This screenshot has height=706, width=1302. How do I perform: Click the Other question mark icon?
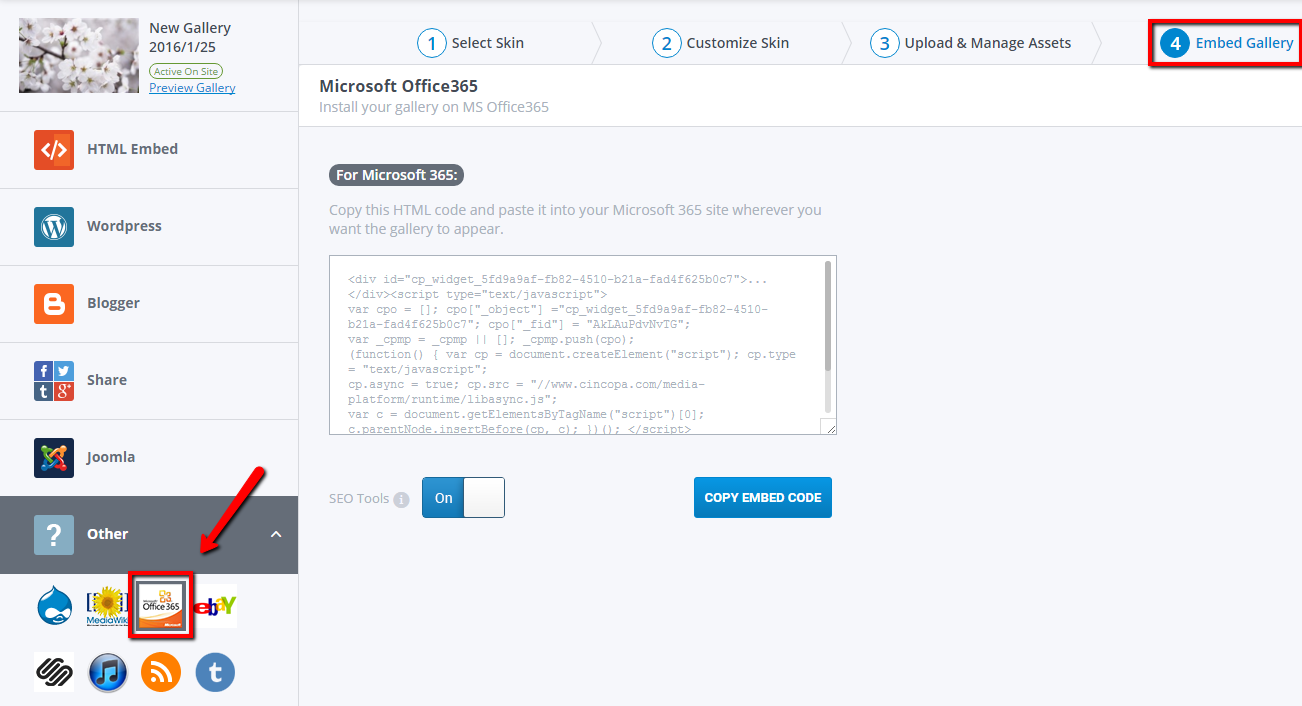pos(54,535)
